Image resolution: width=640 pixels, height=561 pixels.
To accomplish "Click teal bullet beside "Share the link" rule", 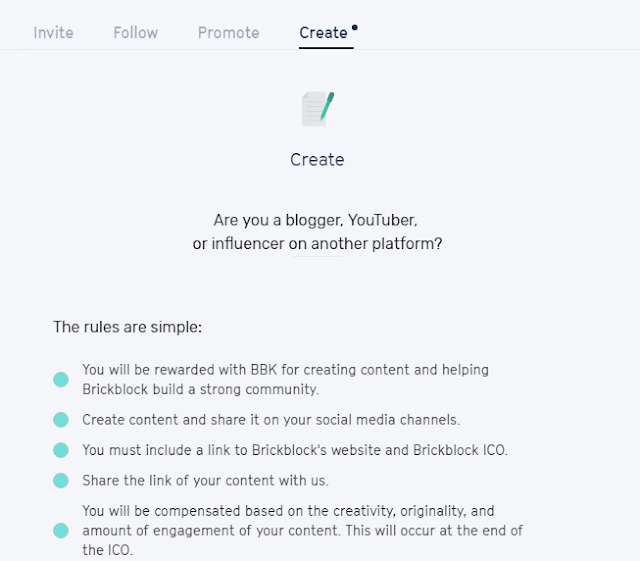I will [x=61, y=481].
